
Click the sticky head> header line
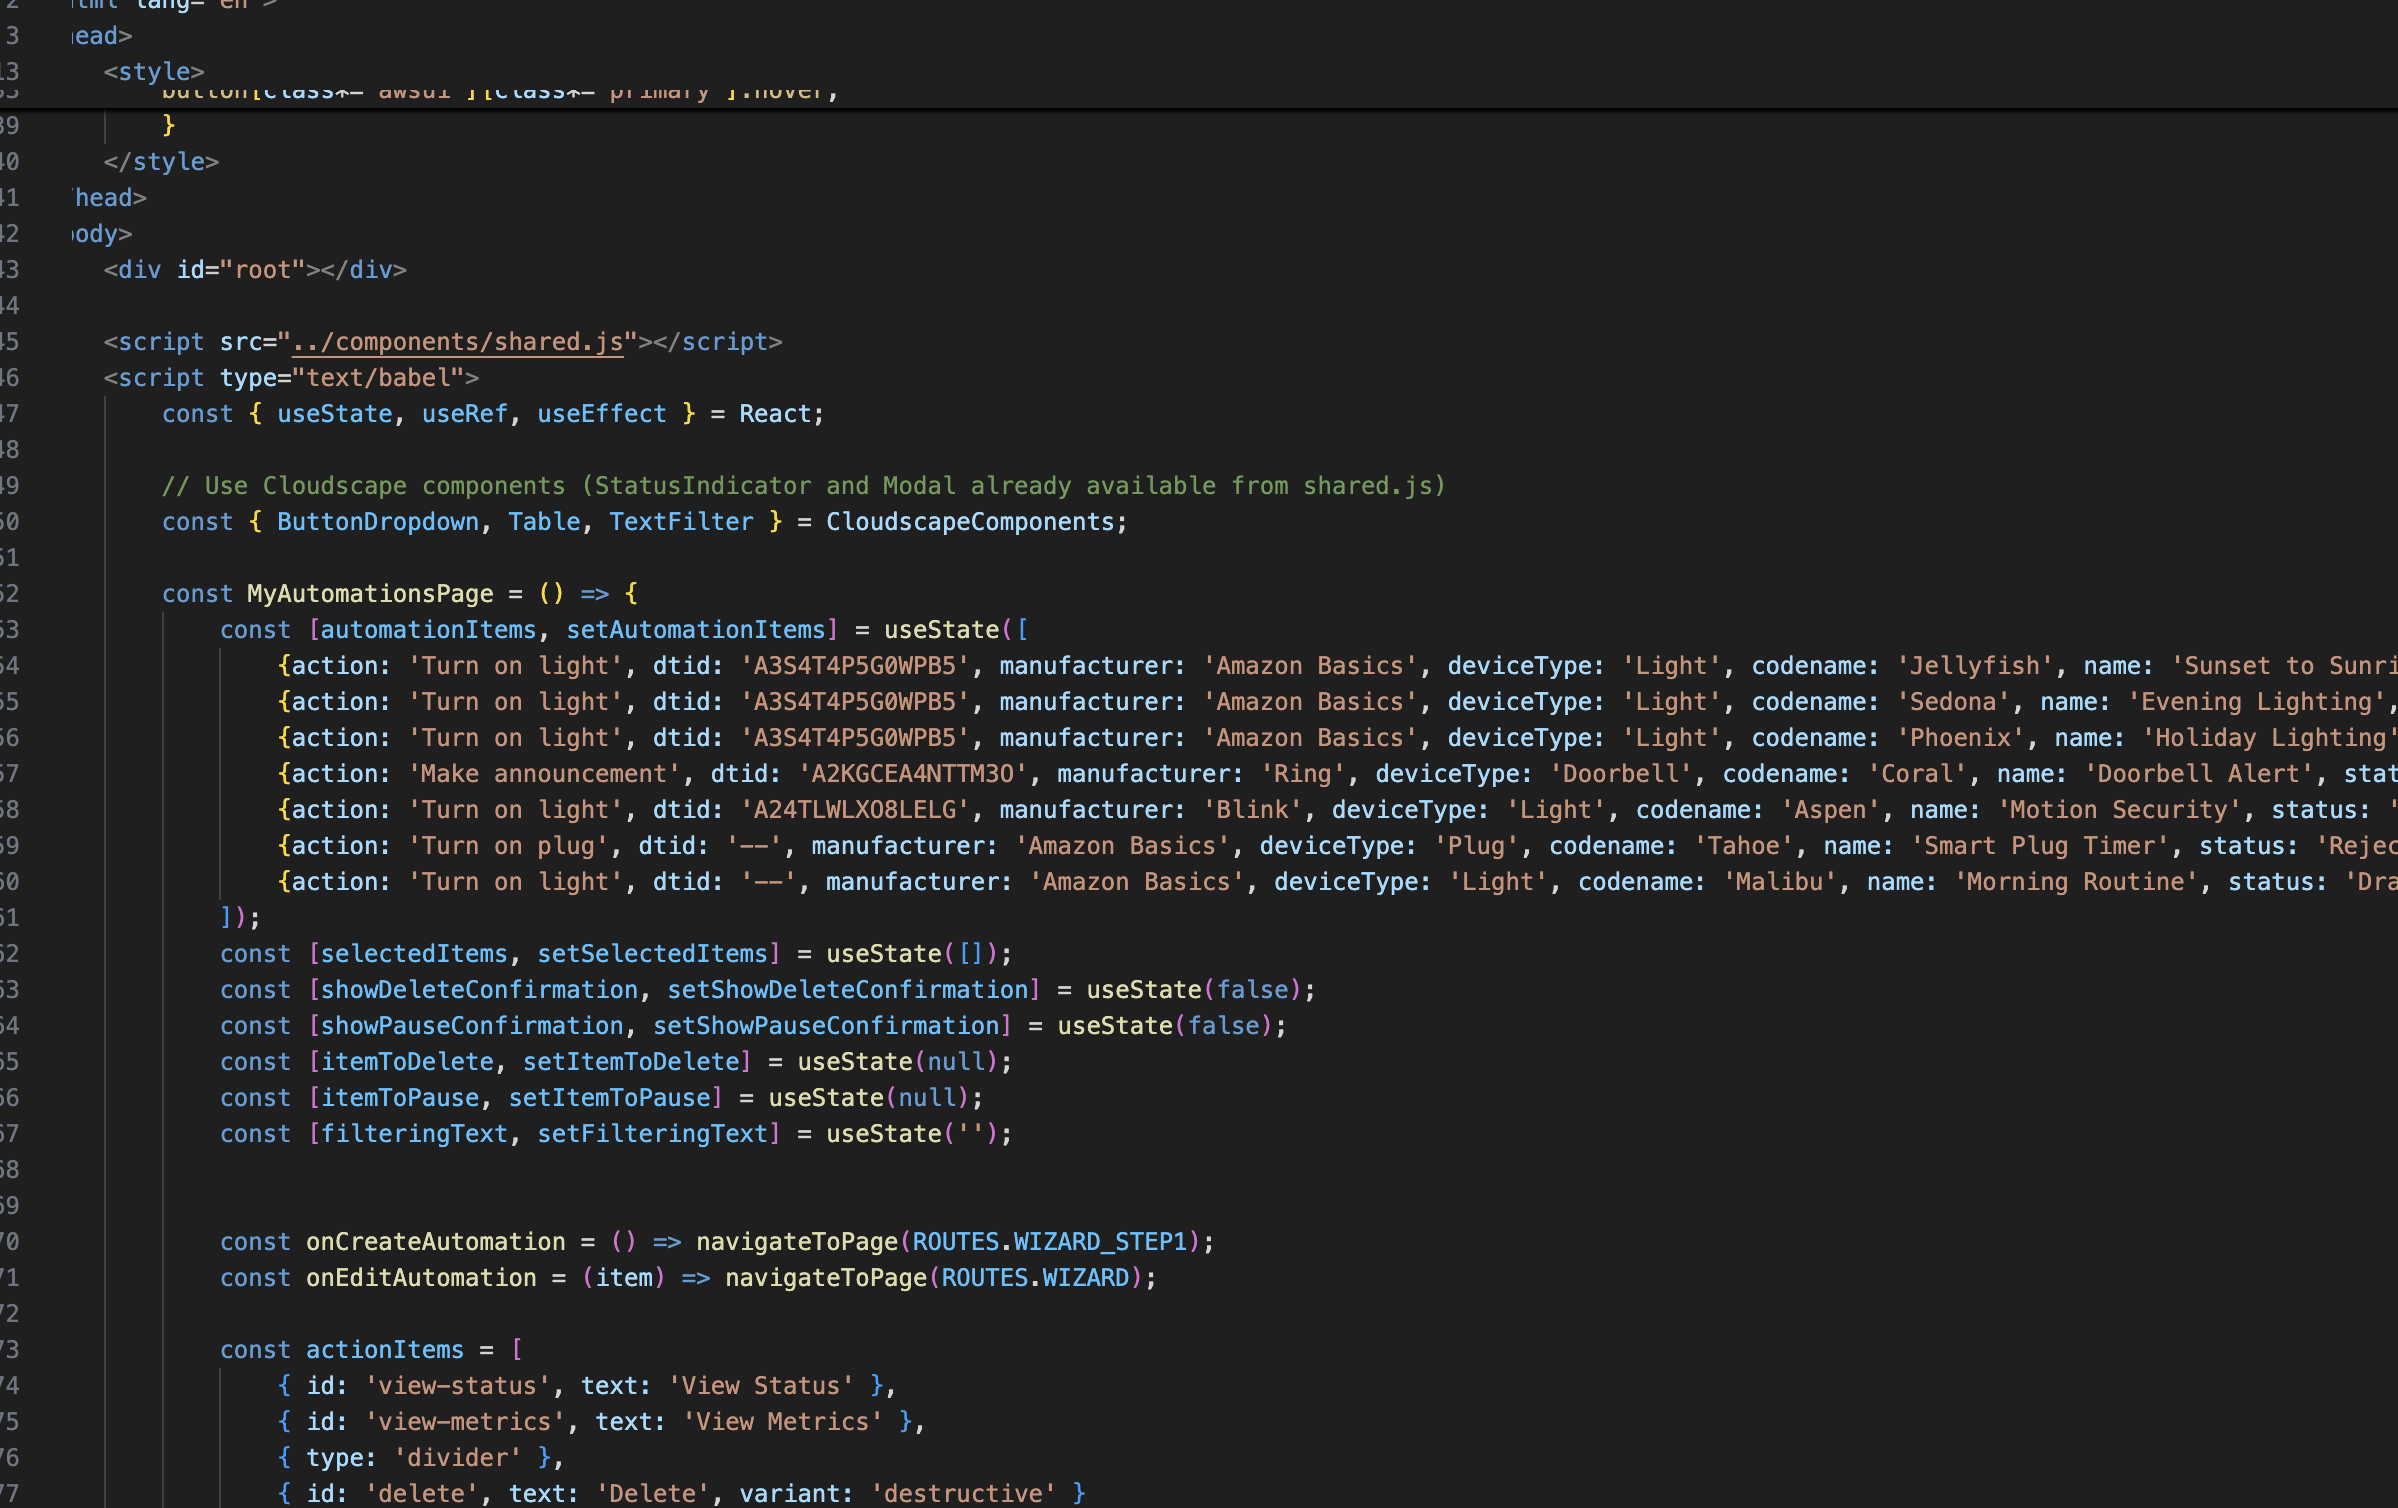pos(102,36)
